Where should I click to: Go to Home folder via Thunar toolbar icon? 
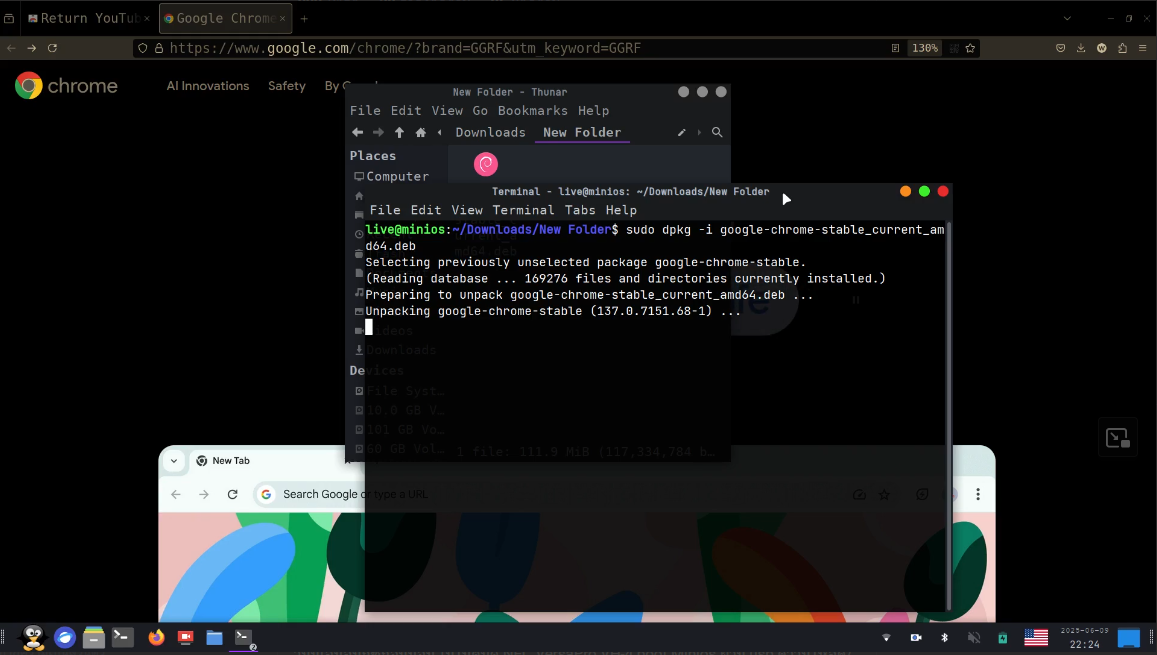coord(419,131)
